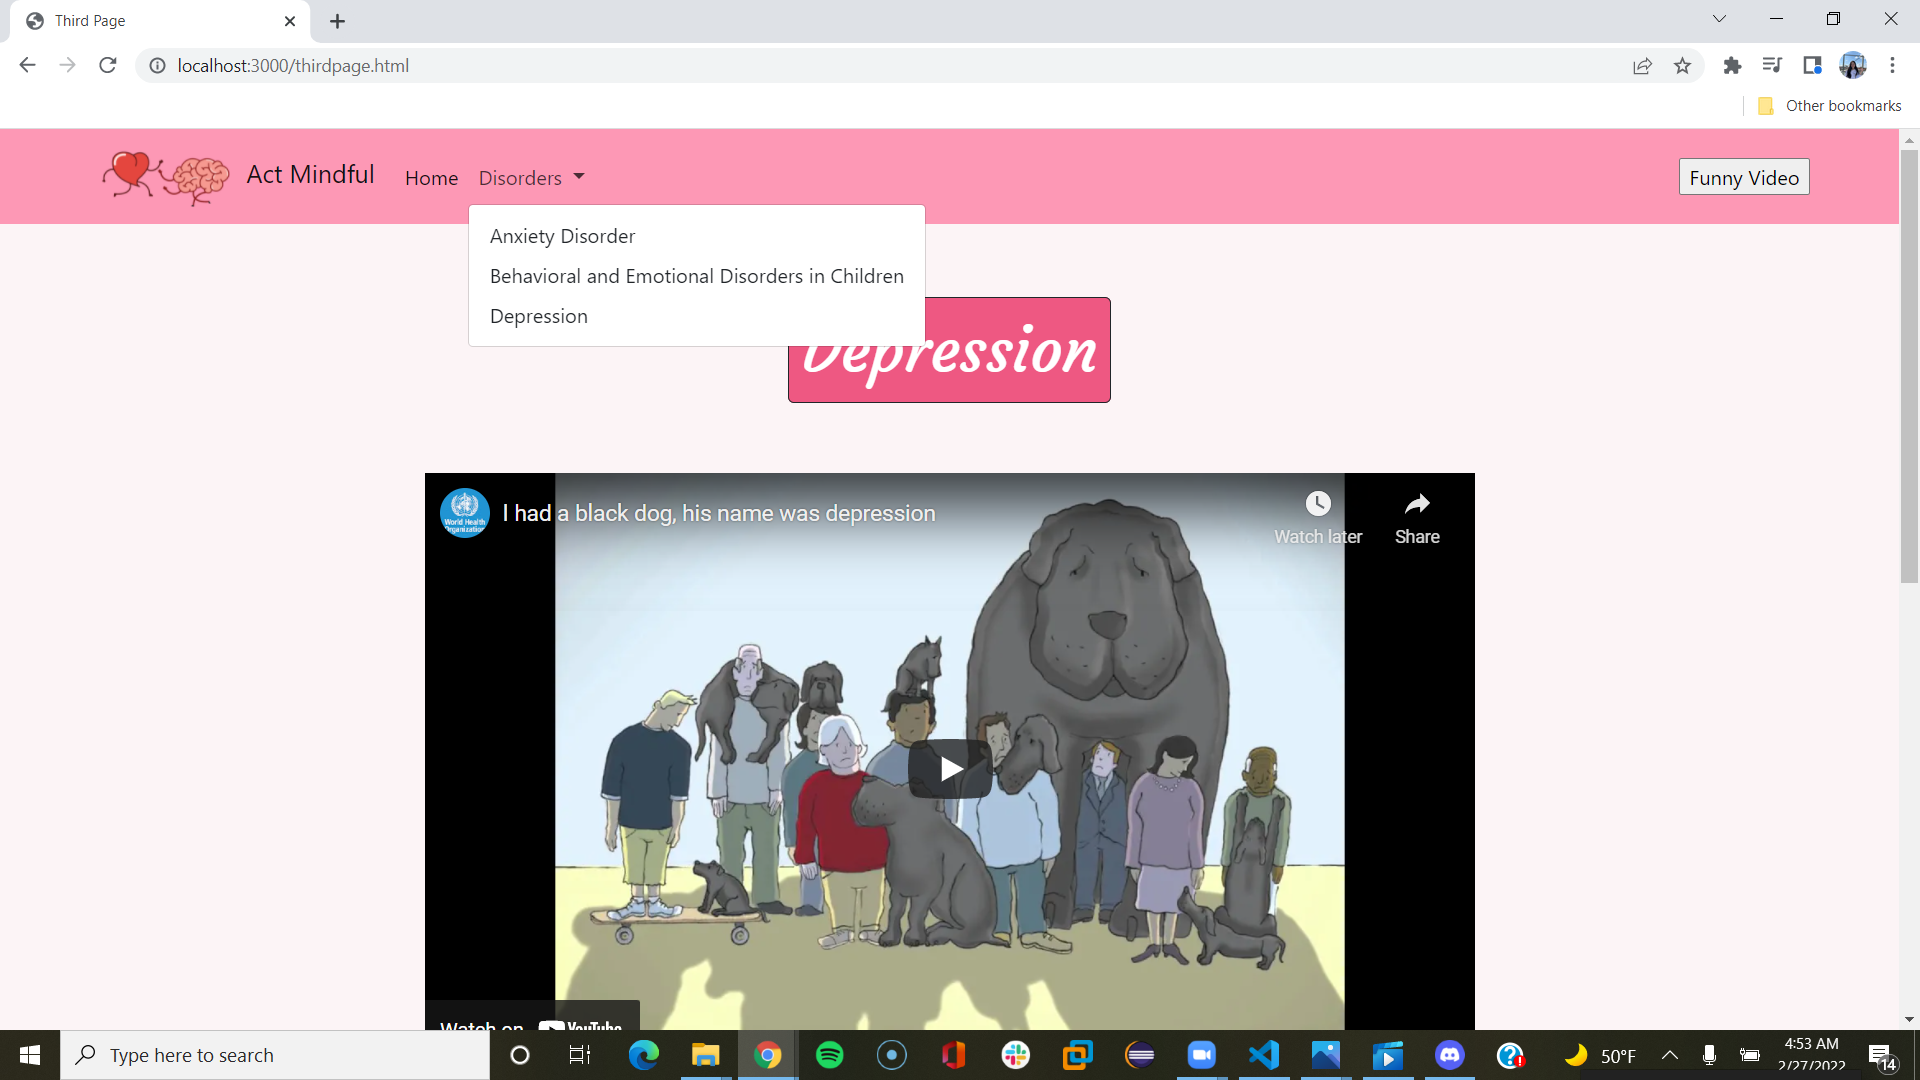Bookmark this page with the star icon
The image size is (1920, 1080).
coord(1682,66)
